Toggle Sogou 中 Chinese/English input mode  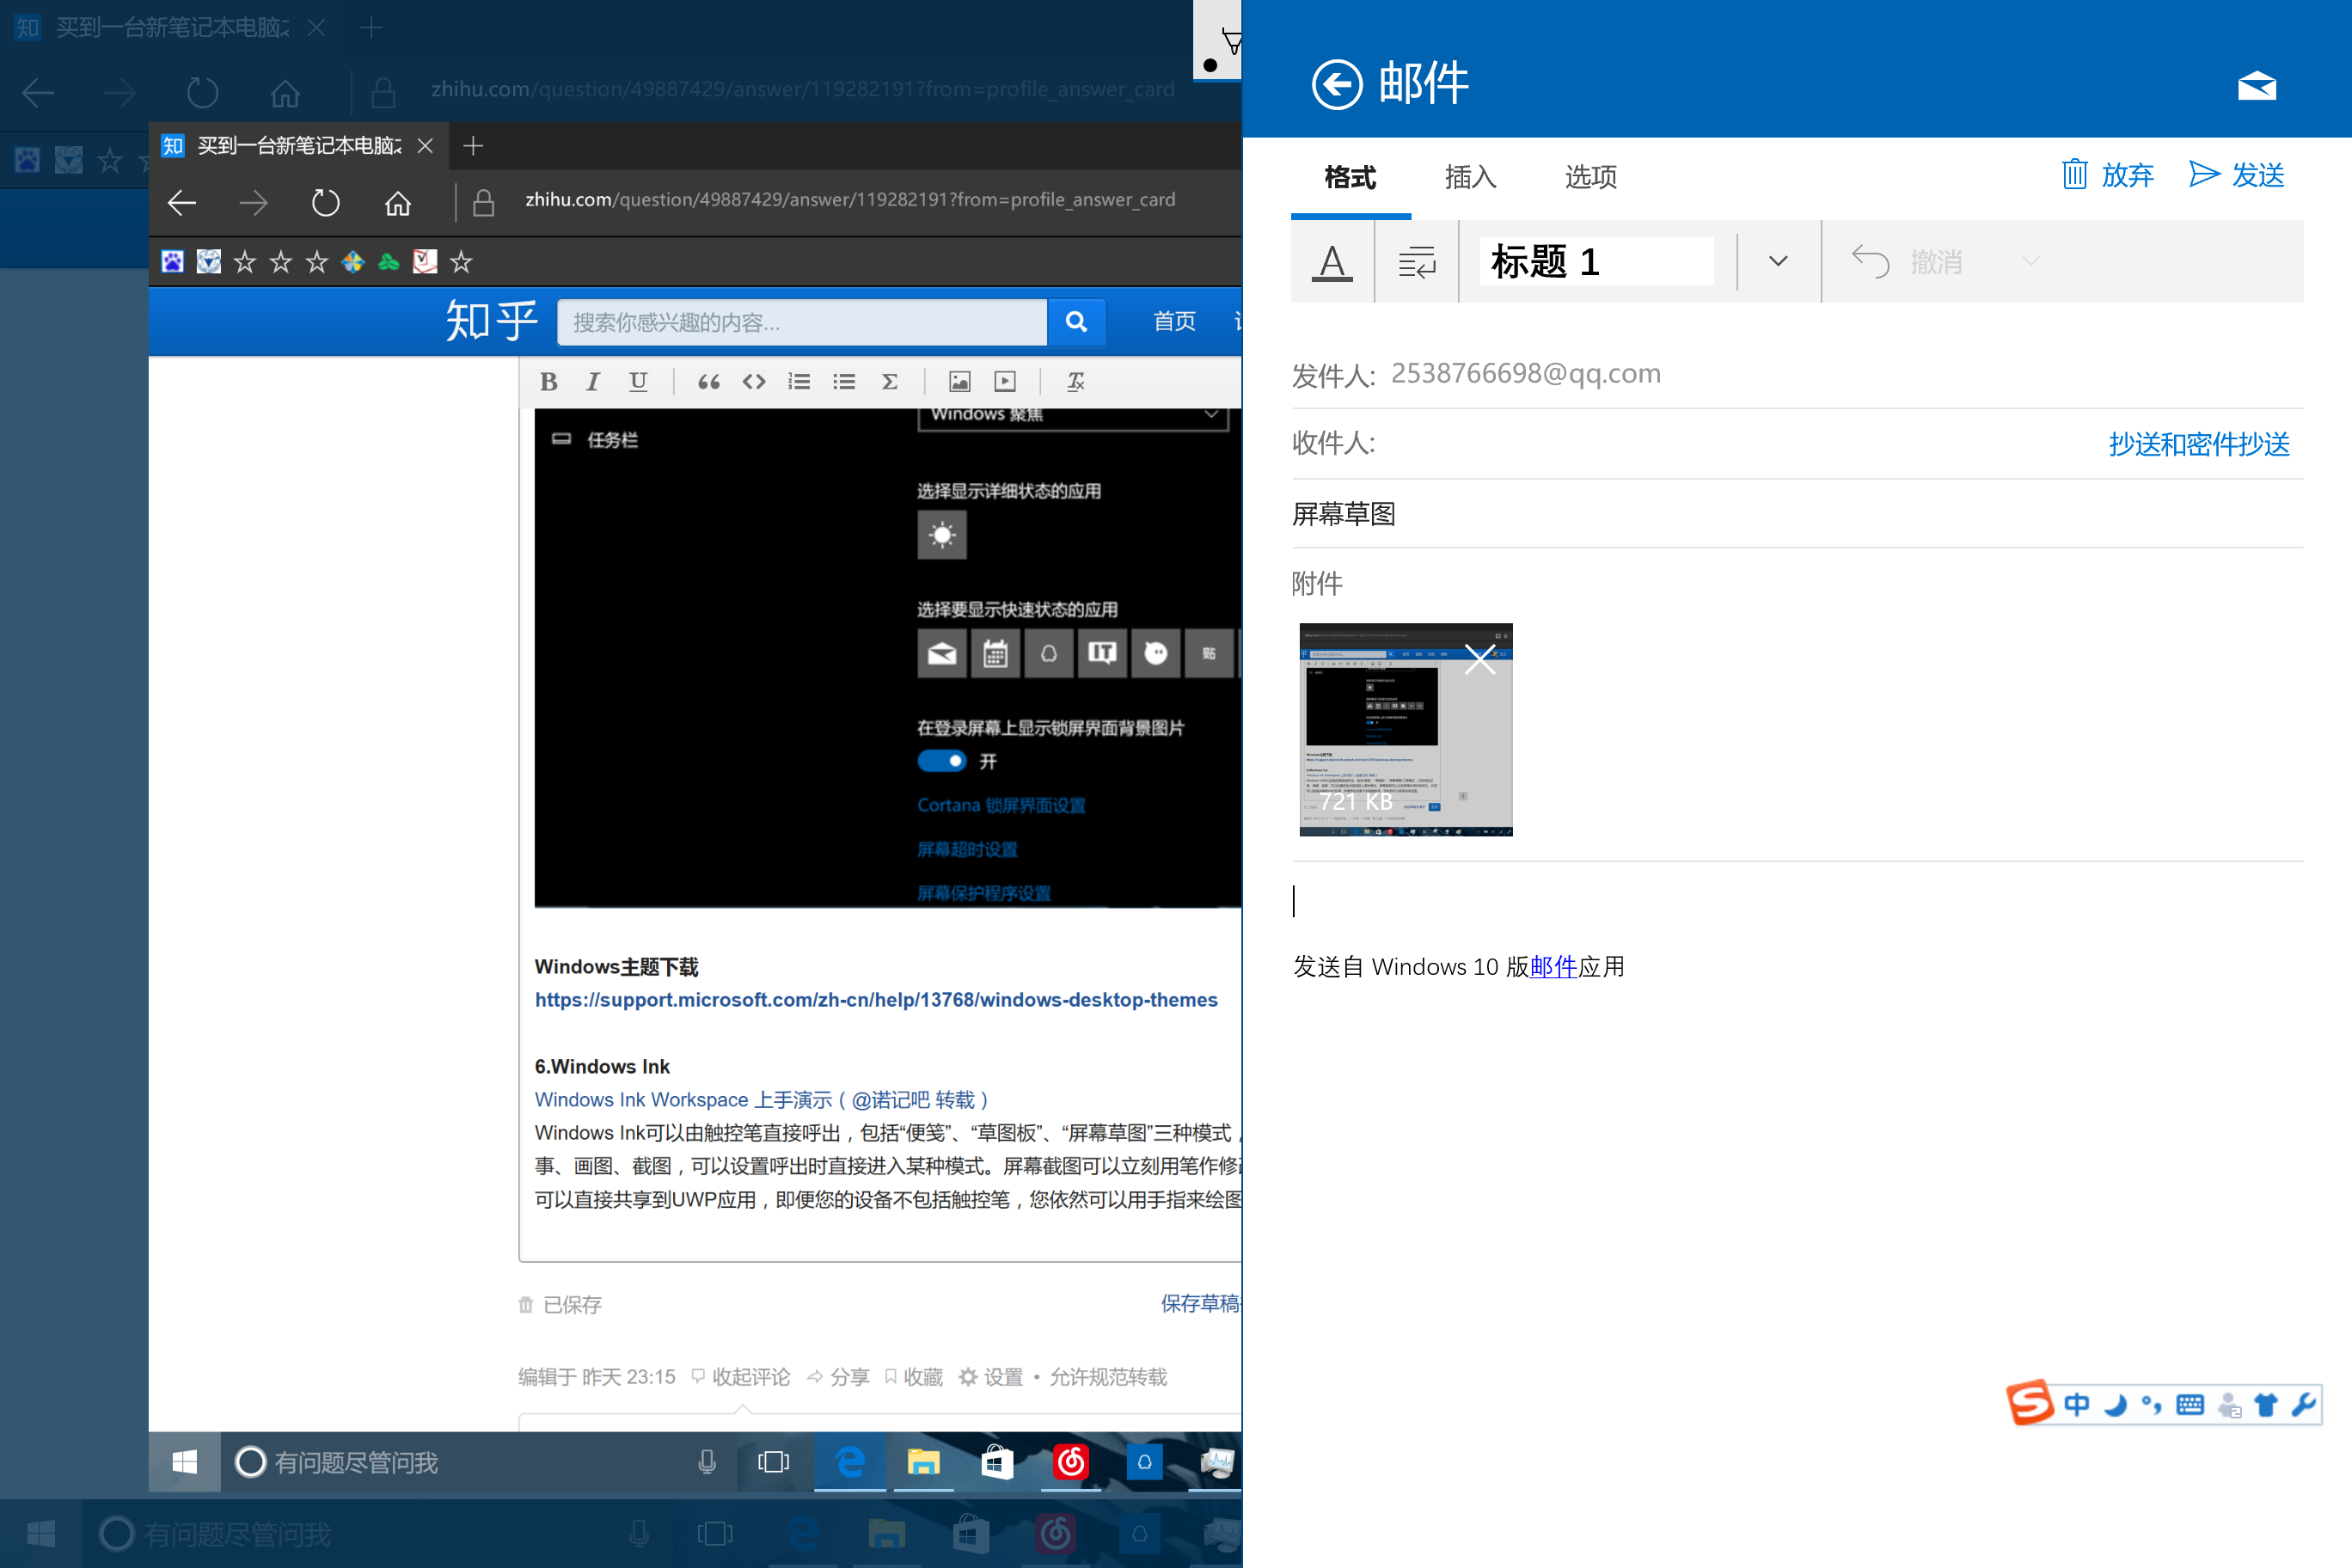pyautogui.click(x=2076, y=1405)
